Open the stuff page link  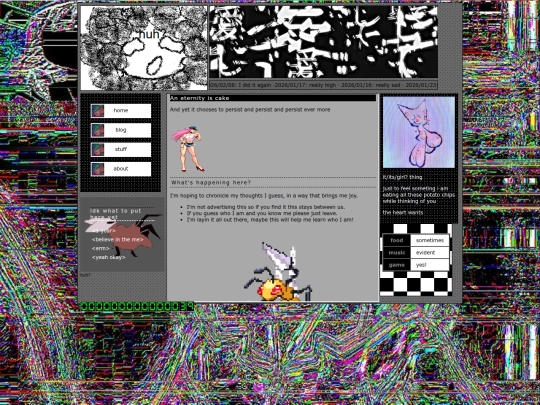tap(121, 149)
